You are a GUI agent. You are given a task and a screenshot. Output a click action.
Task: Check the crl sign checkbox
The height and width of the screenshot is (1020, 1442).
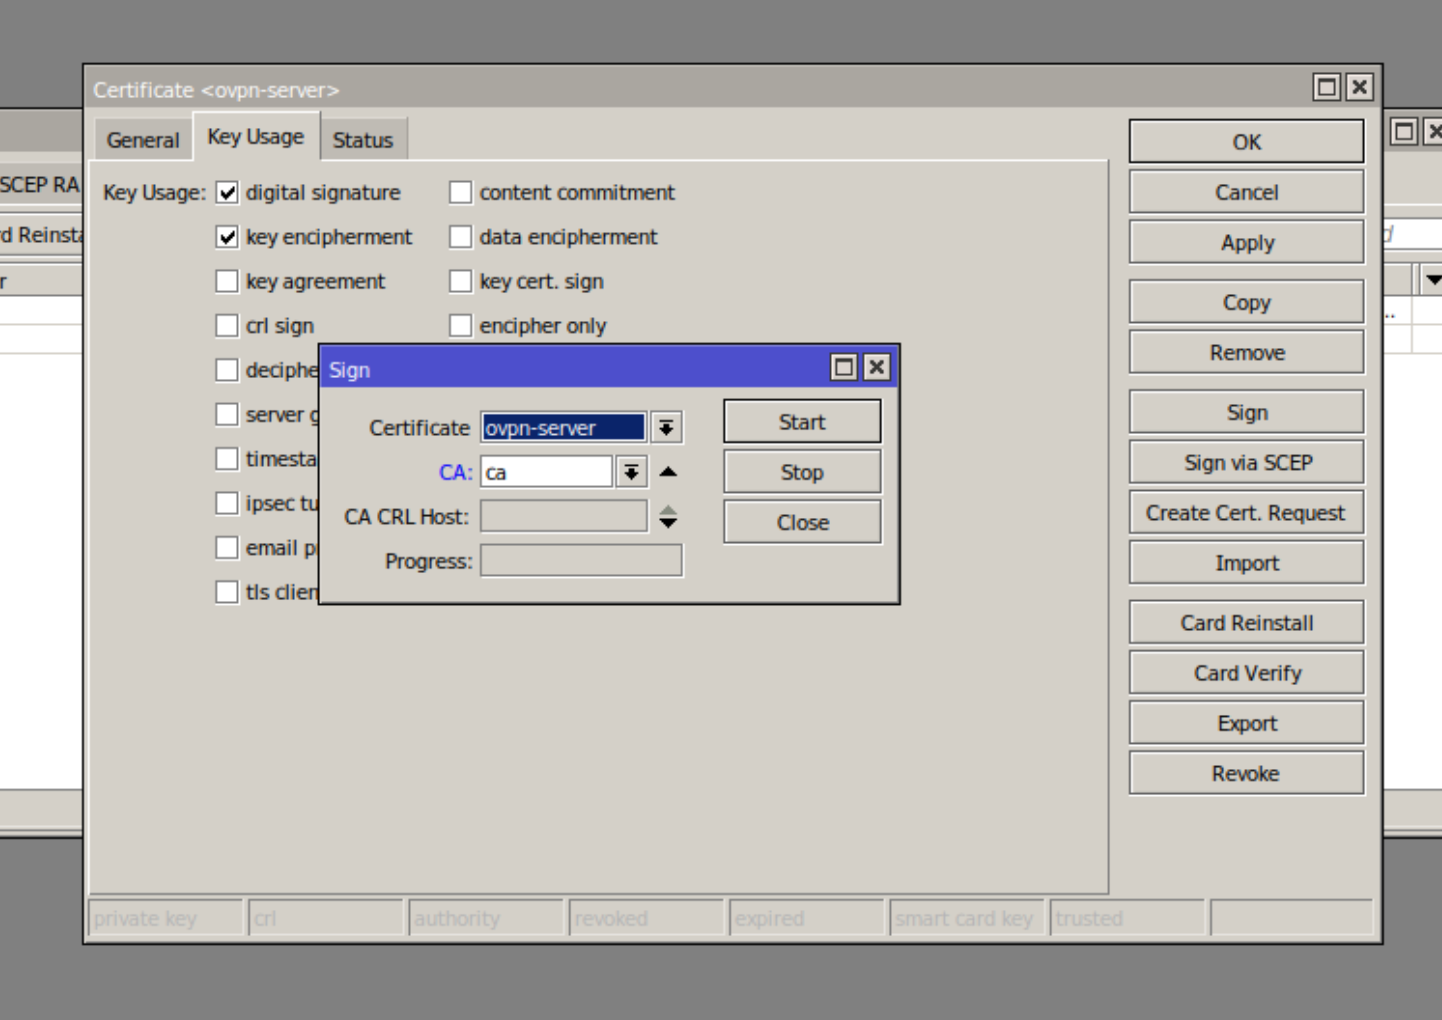click(x=227, y=325)
